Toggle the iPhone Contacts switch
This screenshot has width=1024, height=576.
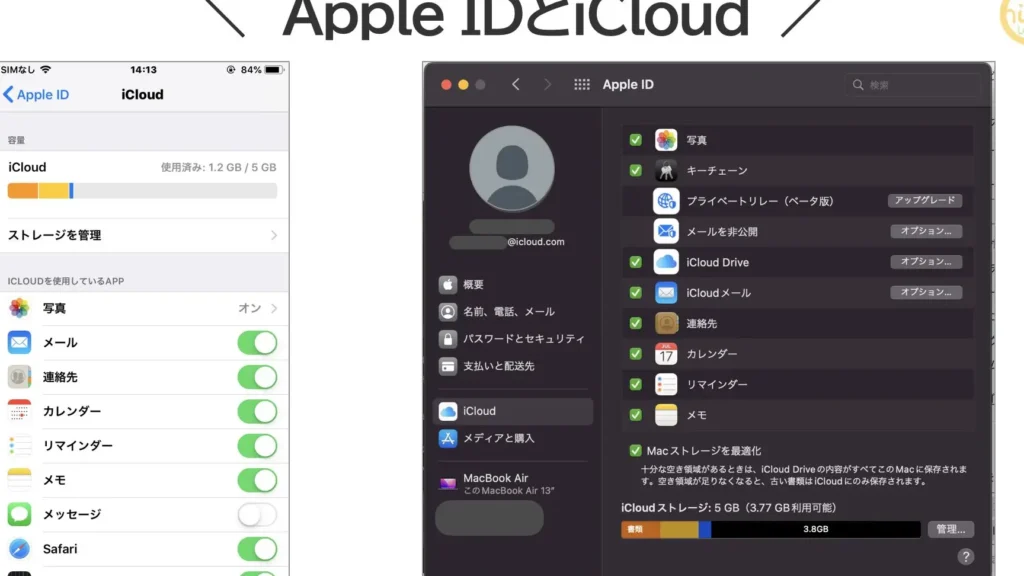(x=257, y=377)
